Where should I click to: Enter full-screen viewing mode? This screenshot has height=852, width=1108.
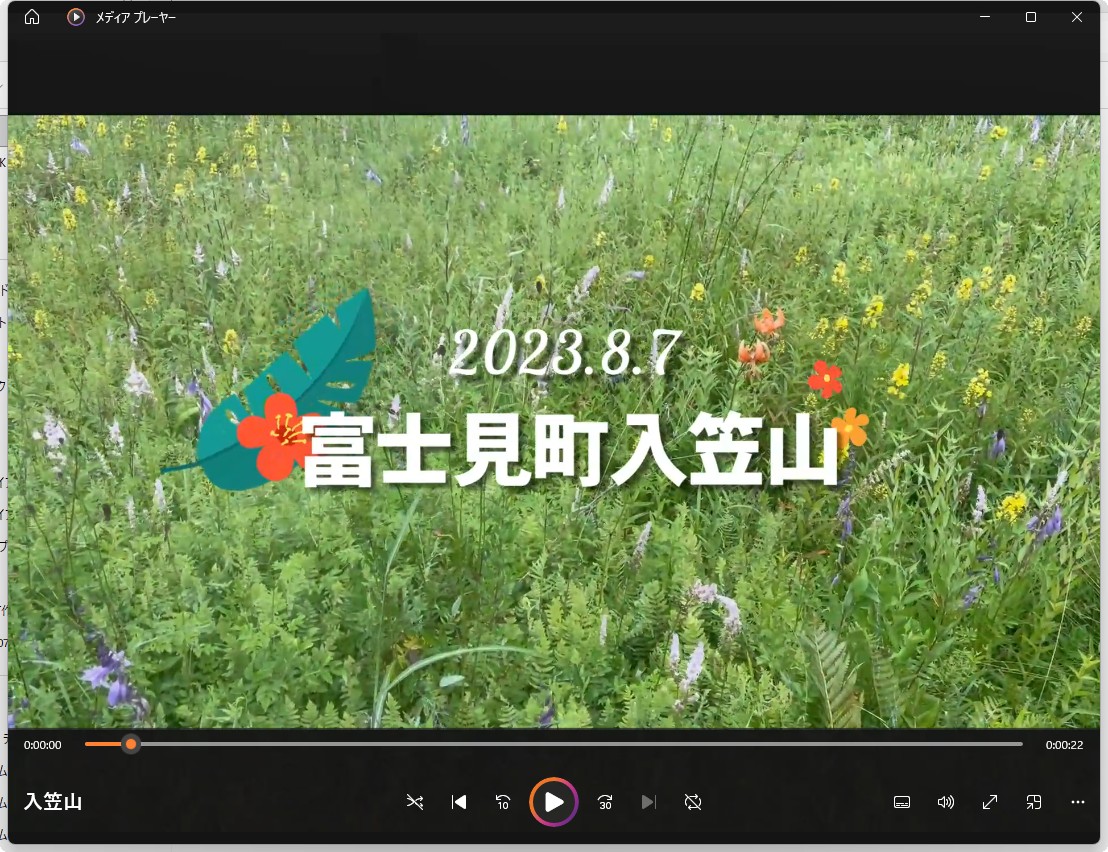(x=989, y=801)
